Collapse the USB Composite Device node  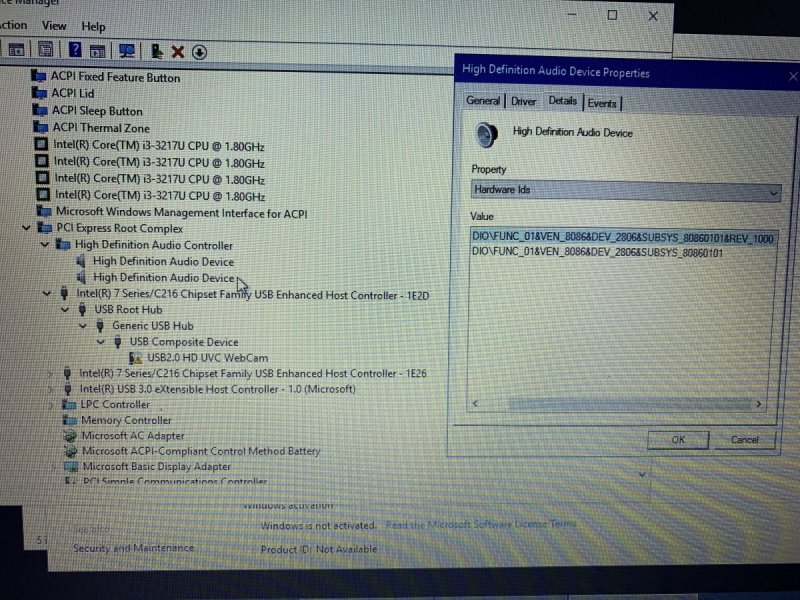coord(101,341)
